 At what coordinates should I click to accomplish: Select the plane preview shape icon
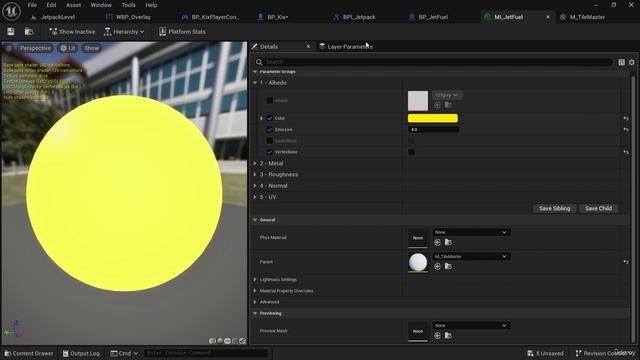click(x=227, y=341)
